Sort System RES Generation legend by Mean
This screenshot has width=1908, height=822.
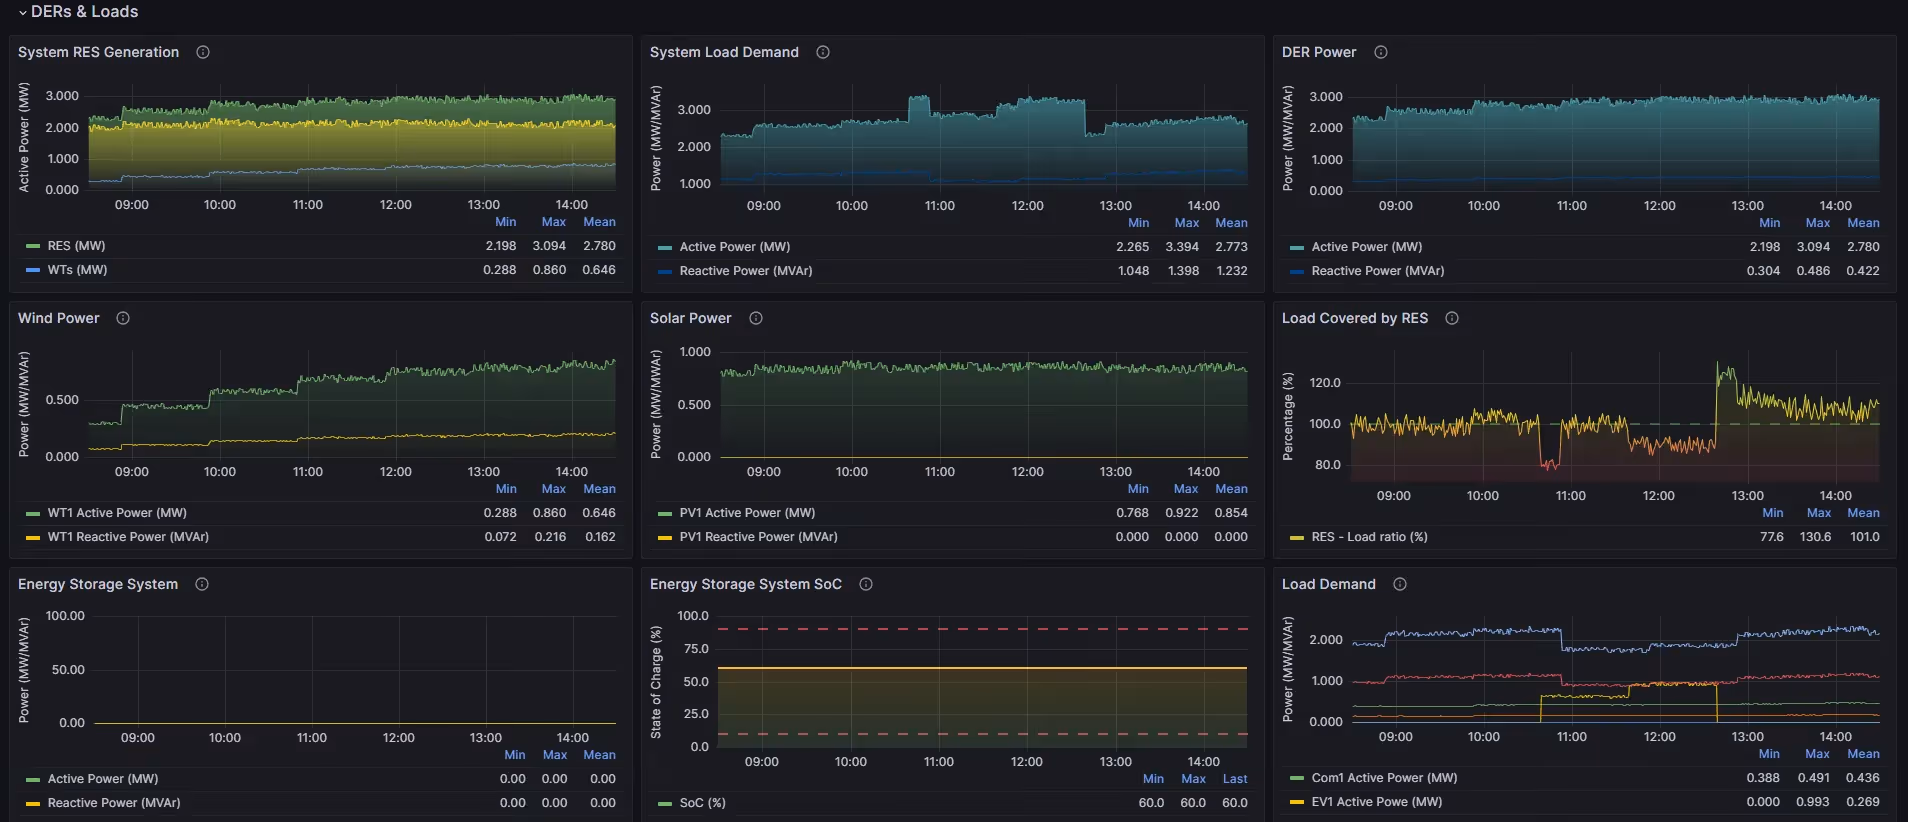[600, 222]
